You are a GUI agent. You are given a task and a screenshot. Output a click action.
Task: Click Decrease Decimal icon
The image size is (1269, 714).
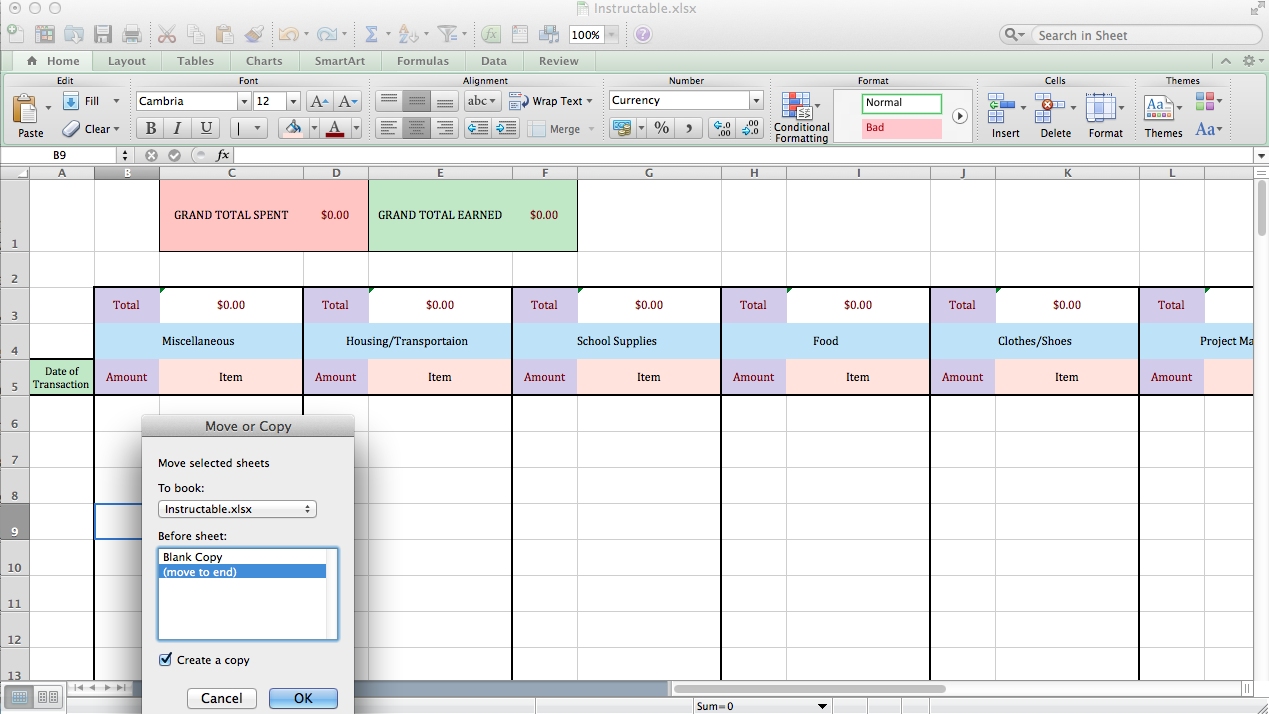[x=750, y=128]
